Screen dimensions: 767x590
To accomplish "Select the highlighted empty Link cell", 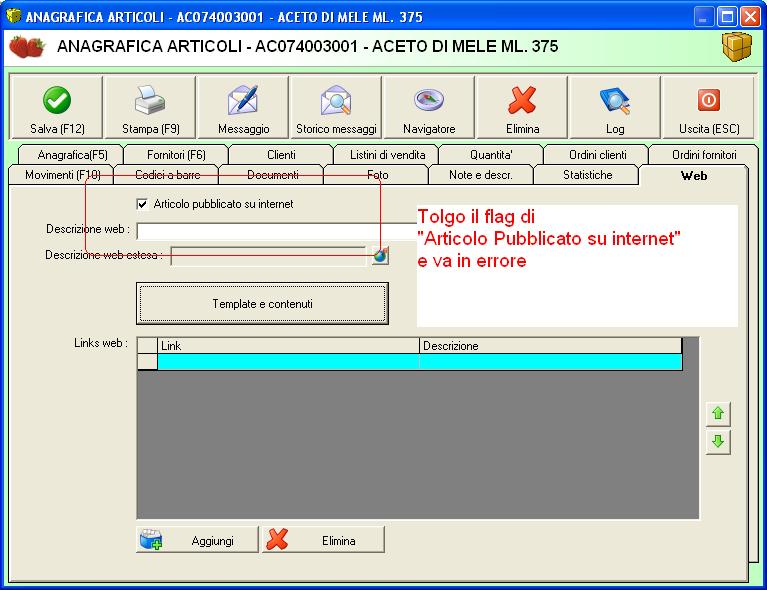I will click(x=288, y=362).
